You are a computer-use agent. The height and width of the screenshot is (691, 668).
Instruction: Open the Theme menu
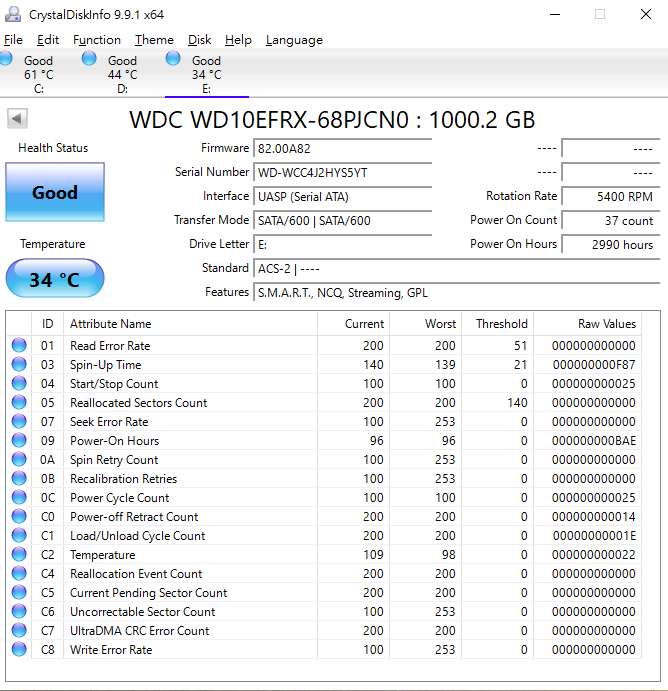click(x=154, y=40)
